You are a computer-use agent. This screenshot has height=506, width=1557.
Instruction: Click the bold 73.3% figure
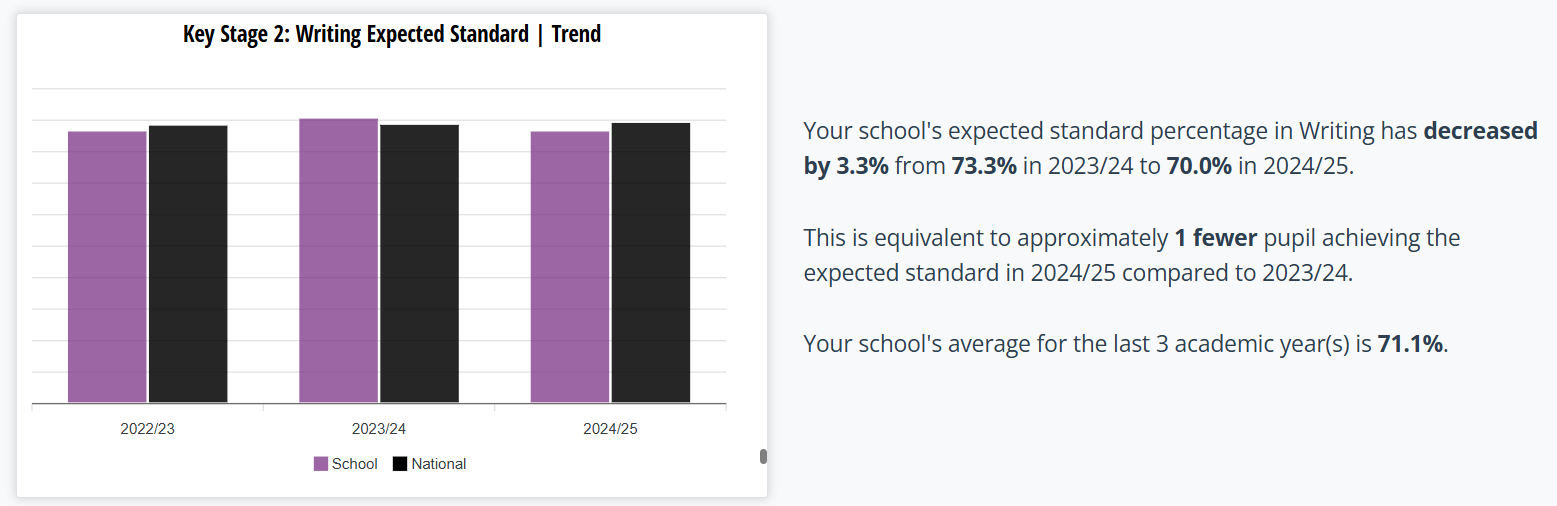pyautogui.click(x=984, y=166)
